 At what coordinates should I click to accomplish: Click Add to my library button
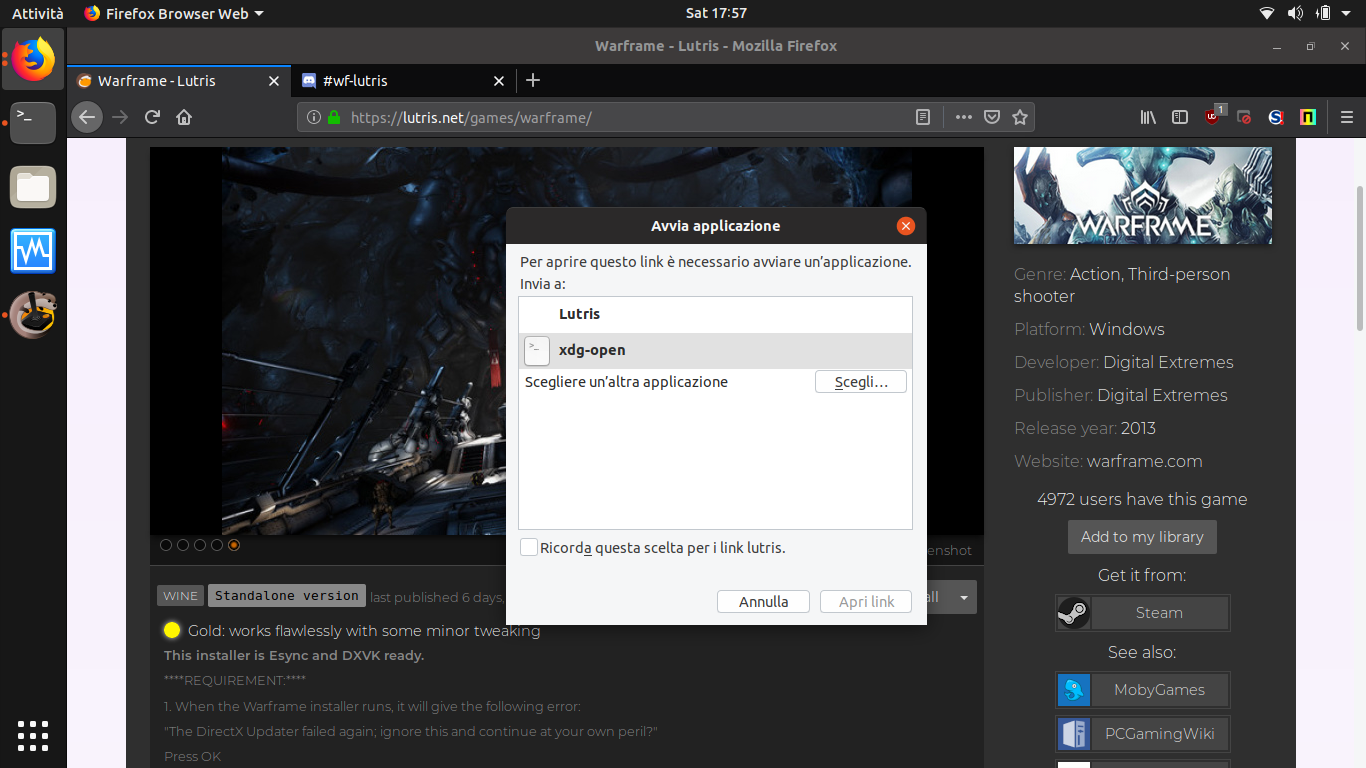point(1142,537)
